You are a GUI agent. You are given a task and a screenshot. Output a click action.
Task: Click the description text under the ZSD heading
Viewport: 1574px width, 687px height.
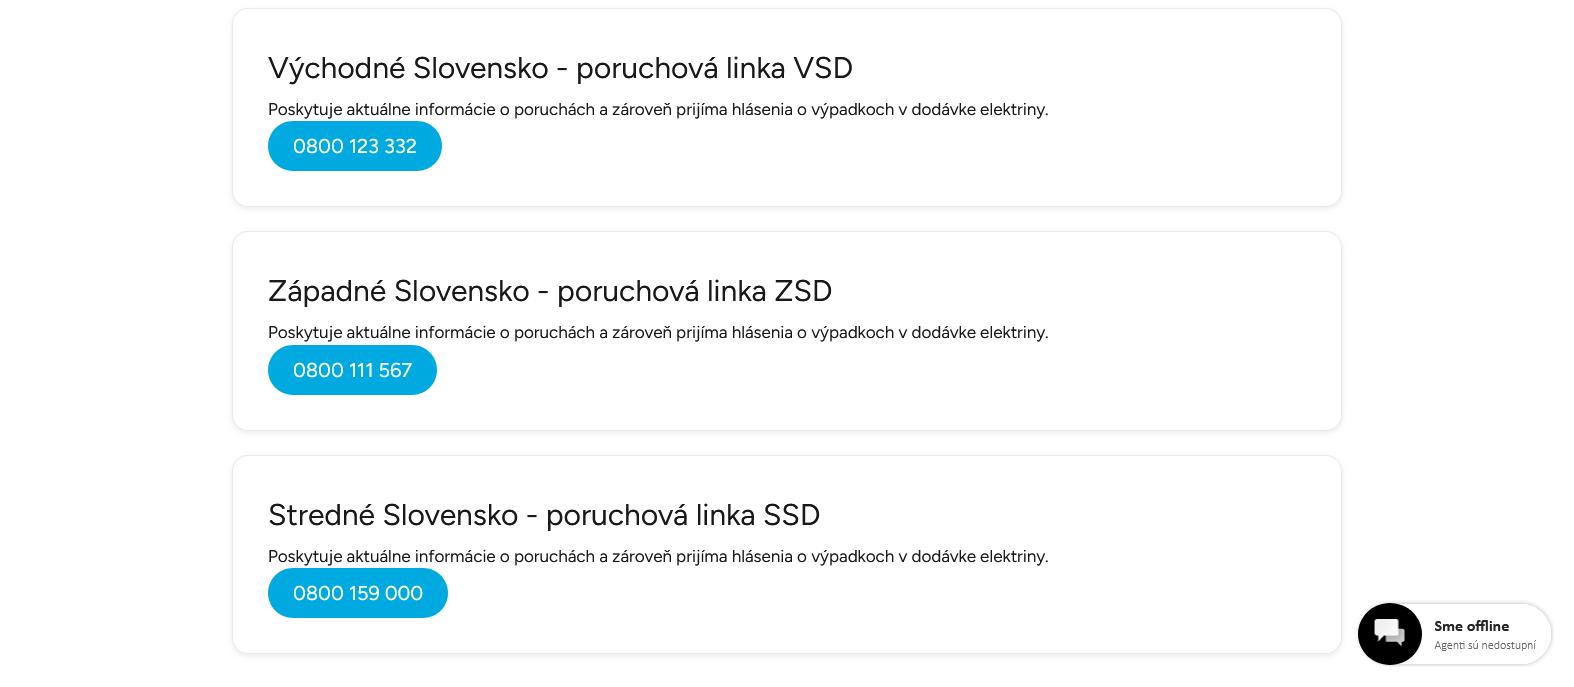click(x=657, y=333)
